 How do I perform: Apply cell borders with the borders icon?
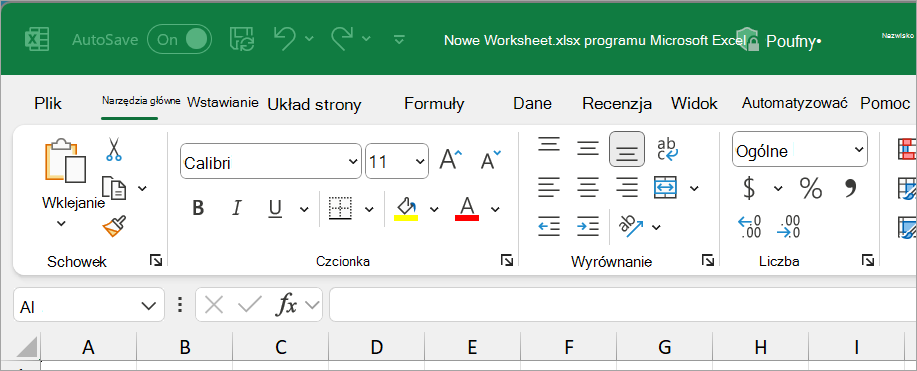pos(340,208)
